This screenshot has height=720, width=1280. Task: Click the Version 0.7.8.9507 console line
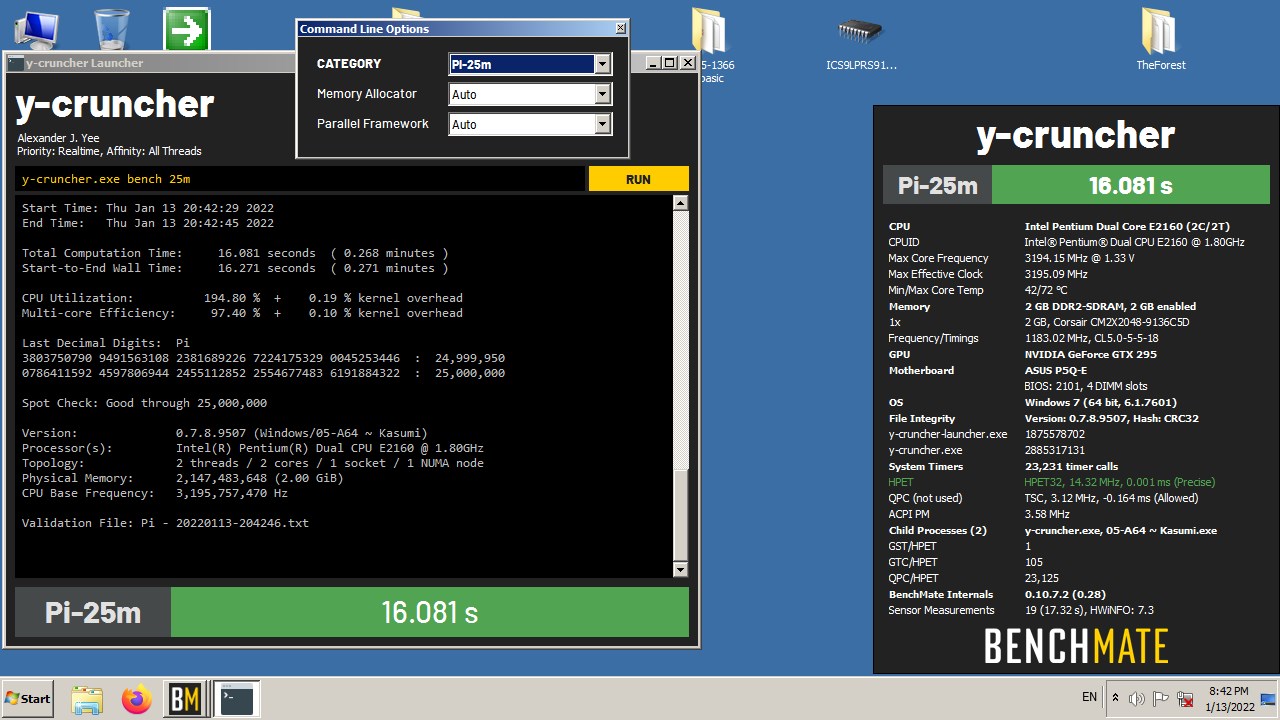coord(225,433)
